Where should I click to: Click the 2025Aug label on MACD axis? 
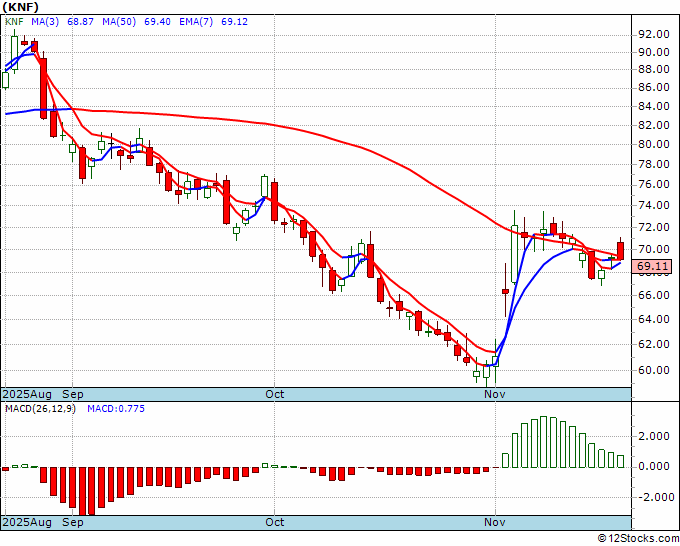[27, 522]
